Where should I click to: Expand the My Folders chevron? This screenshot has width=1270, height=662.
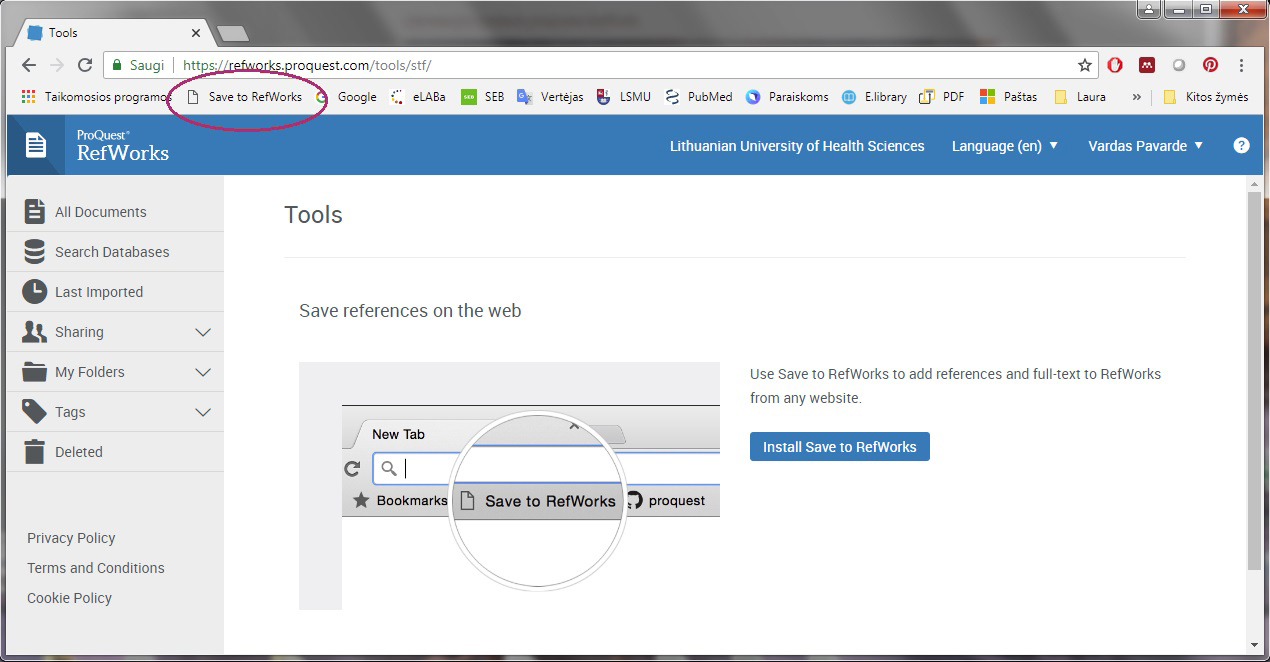click(203, 372)
